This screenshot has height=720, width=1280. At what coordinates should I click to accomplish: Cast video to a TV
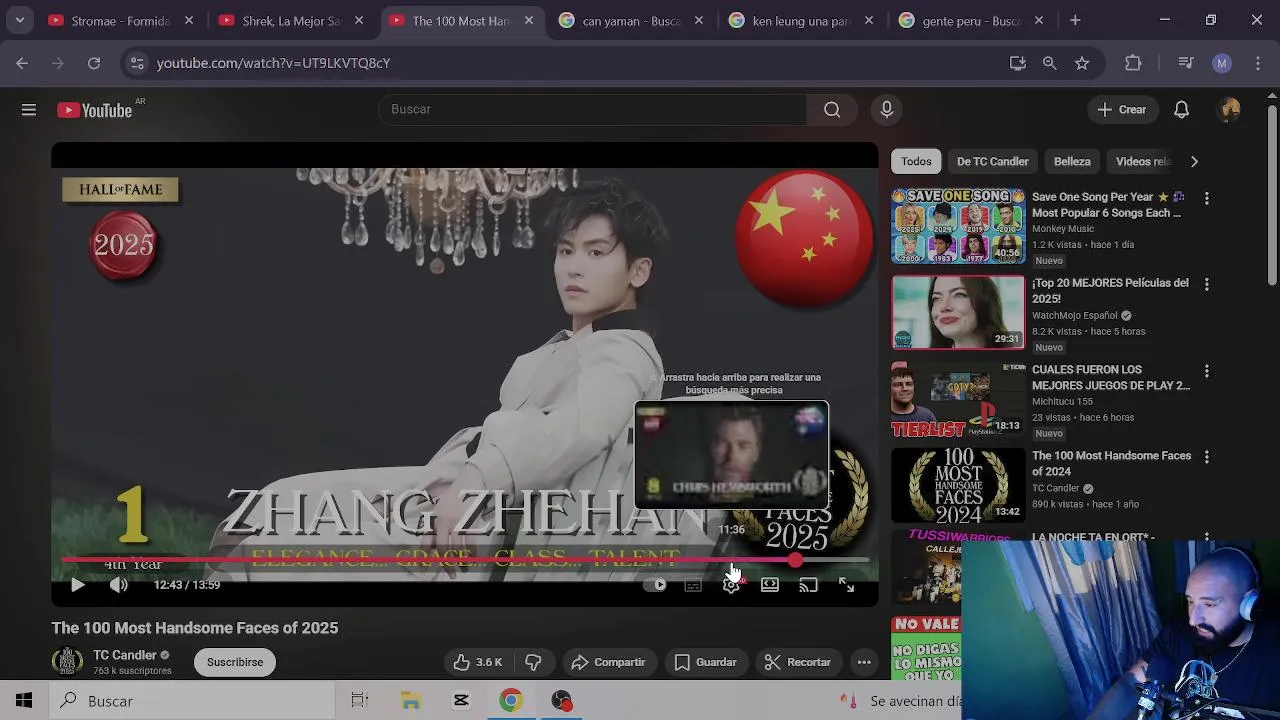(x=808, y=585)
